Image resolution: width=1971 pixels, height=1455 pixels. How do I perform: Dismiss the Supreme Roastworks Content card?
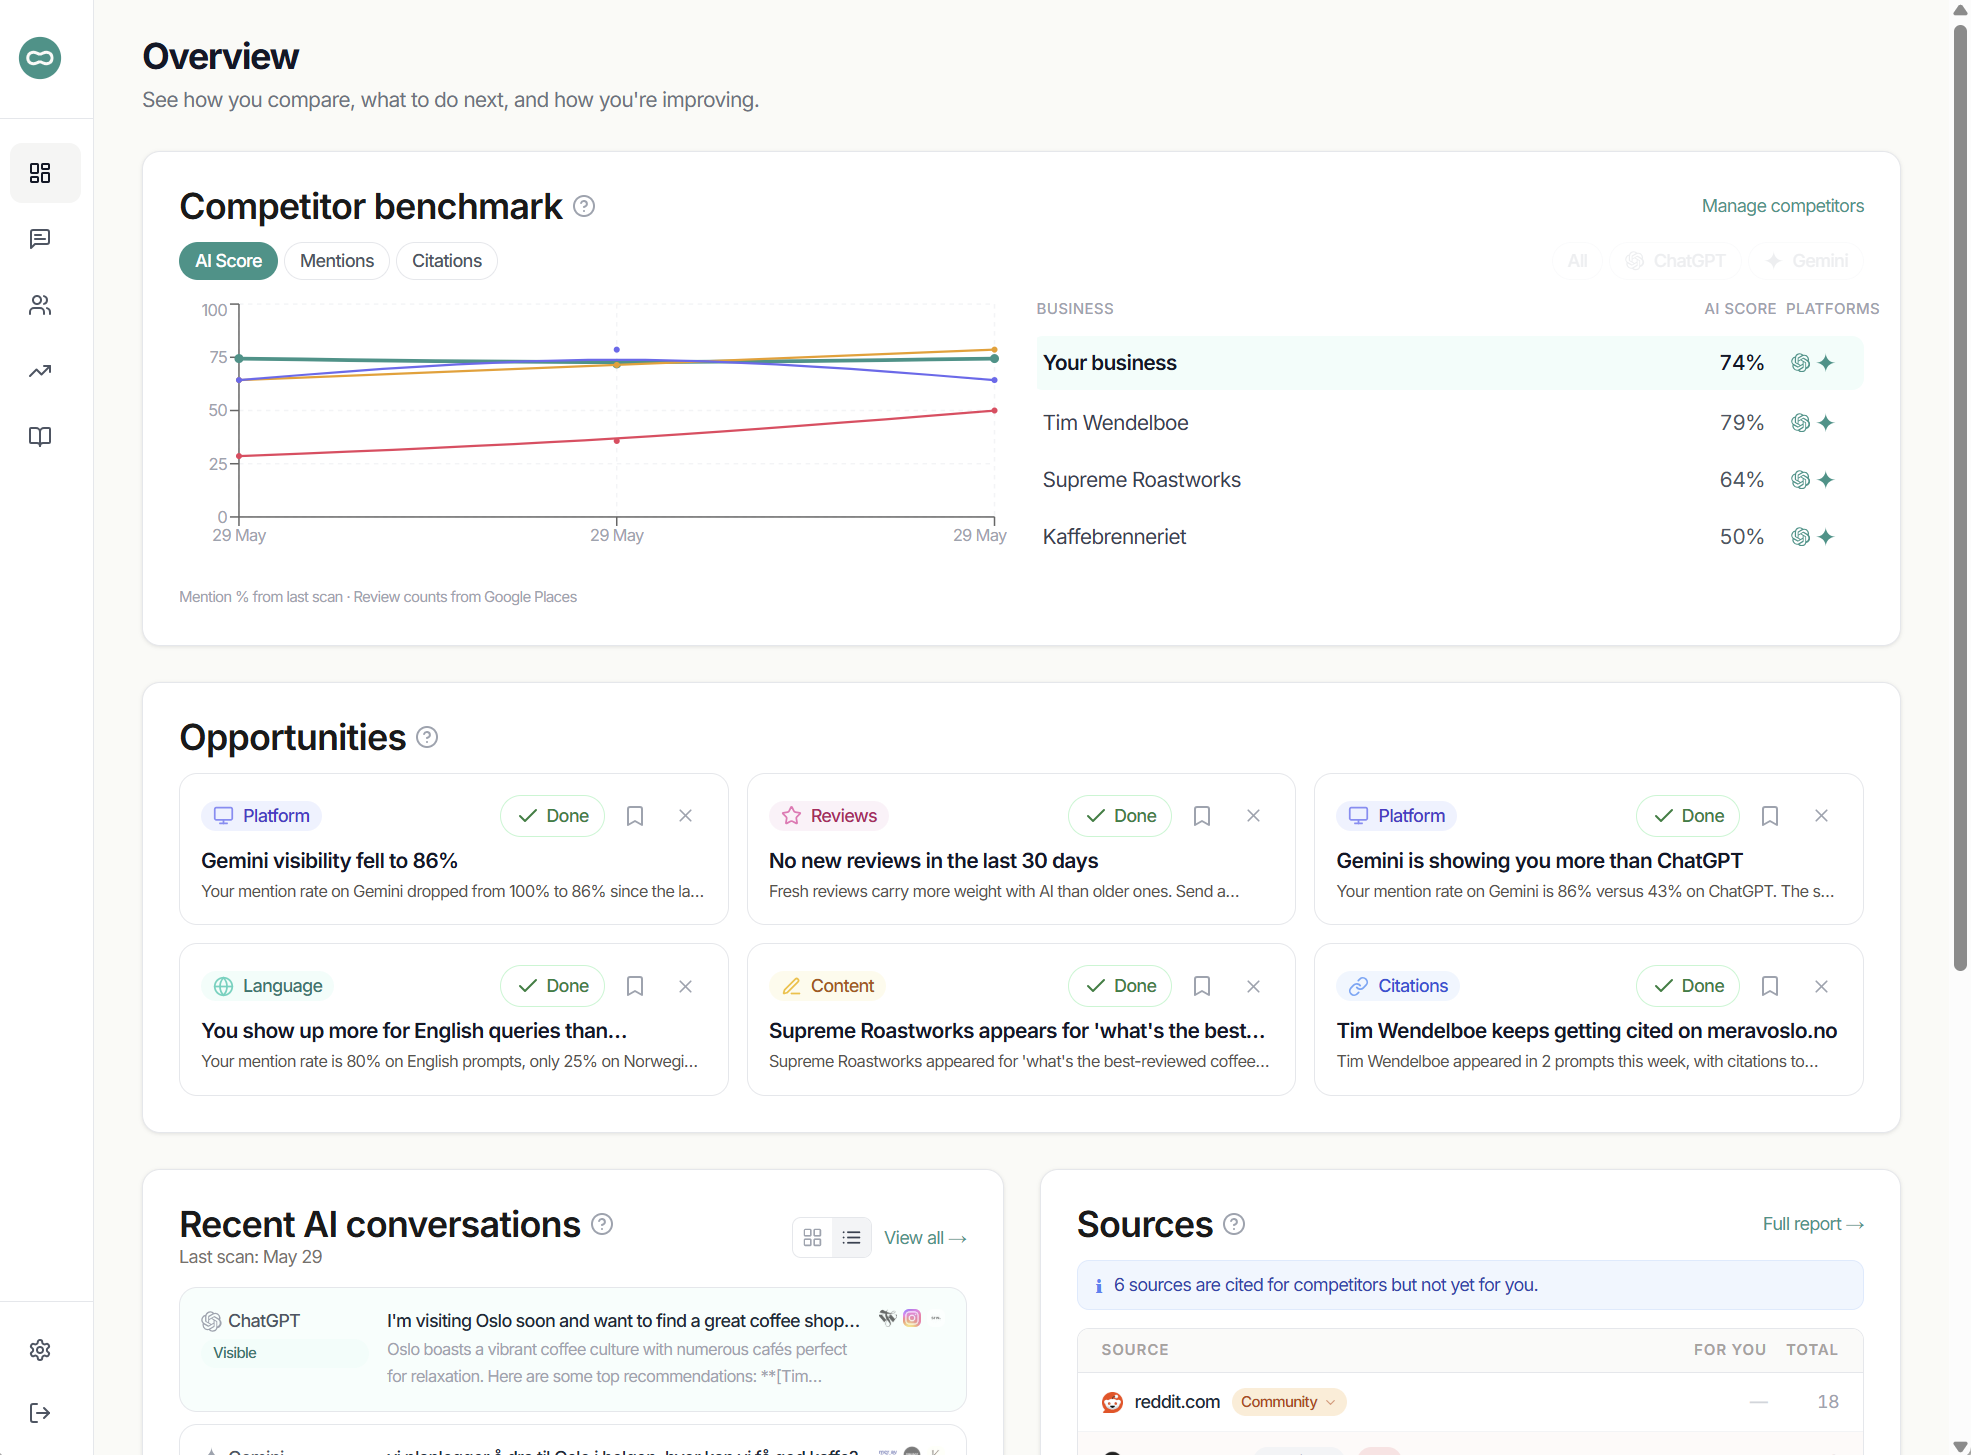1253,986
